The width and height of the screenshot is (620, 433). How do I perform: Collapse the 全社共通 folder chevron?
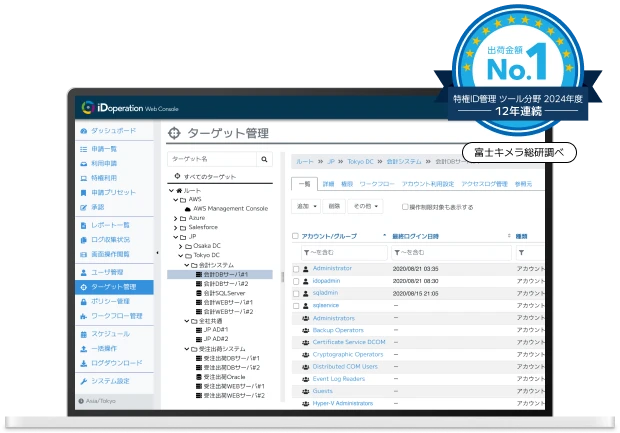point(187,321)
